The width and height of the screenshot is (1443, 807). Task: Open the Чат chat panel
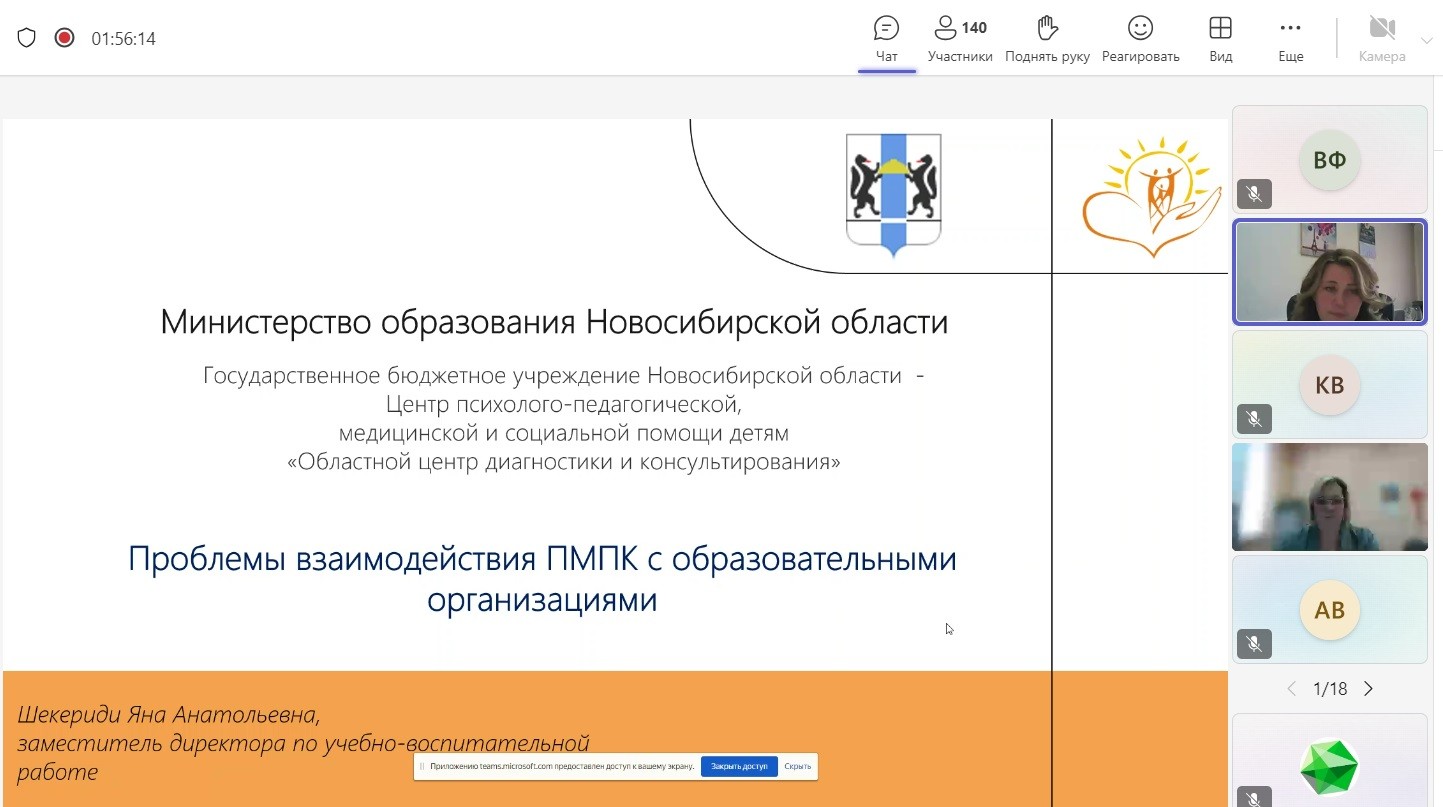click(x=886, y=39)
